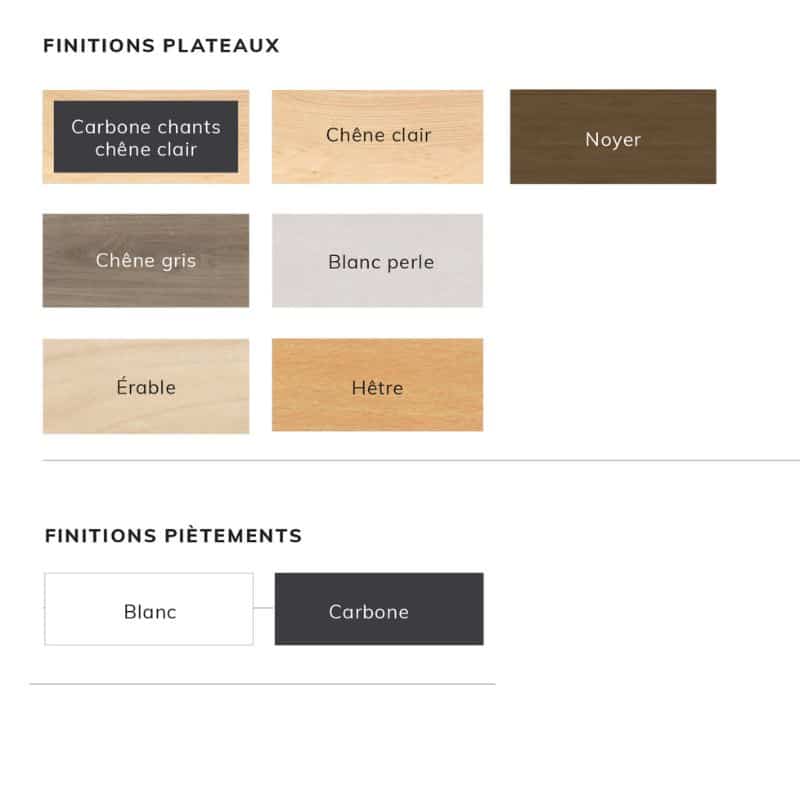This screenshot has width=800, height=800.
Task: Click the "Noyer" label text
Action: pos(613,139)
